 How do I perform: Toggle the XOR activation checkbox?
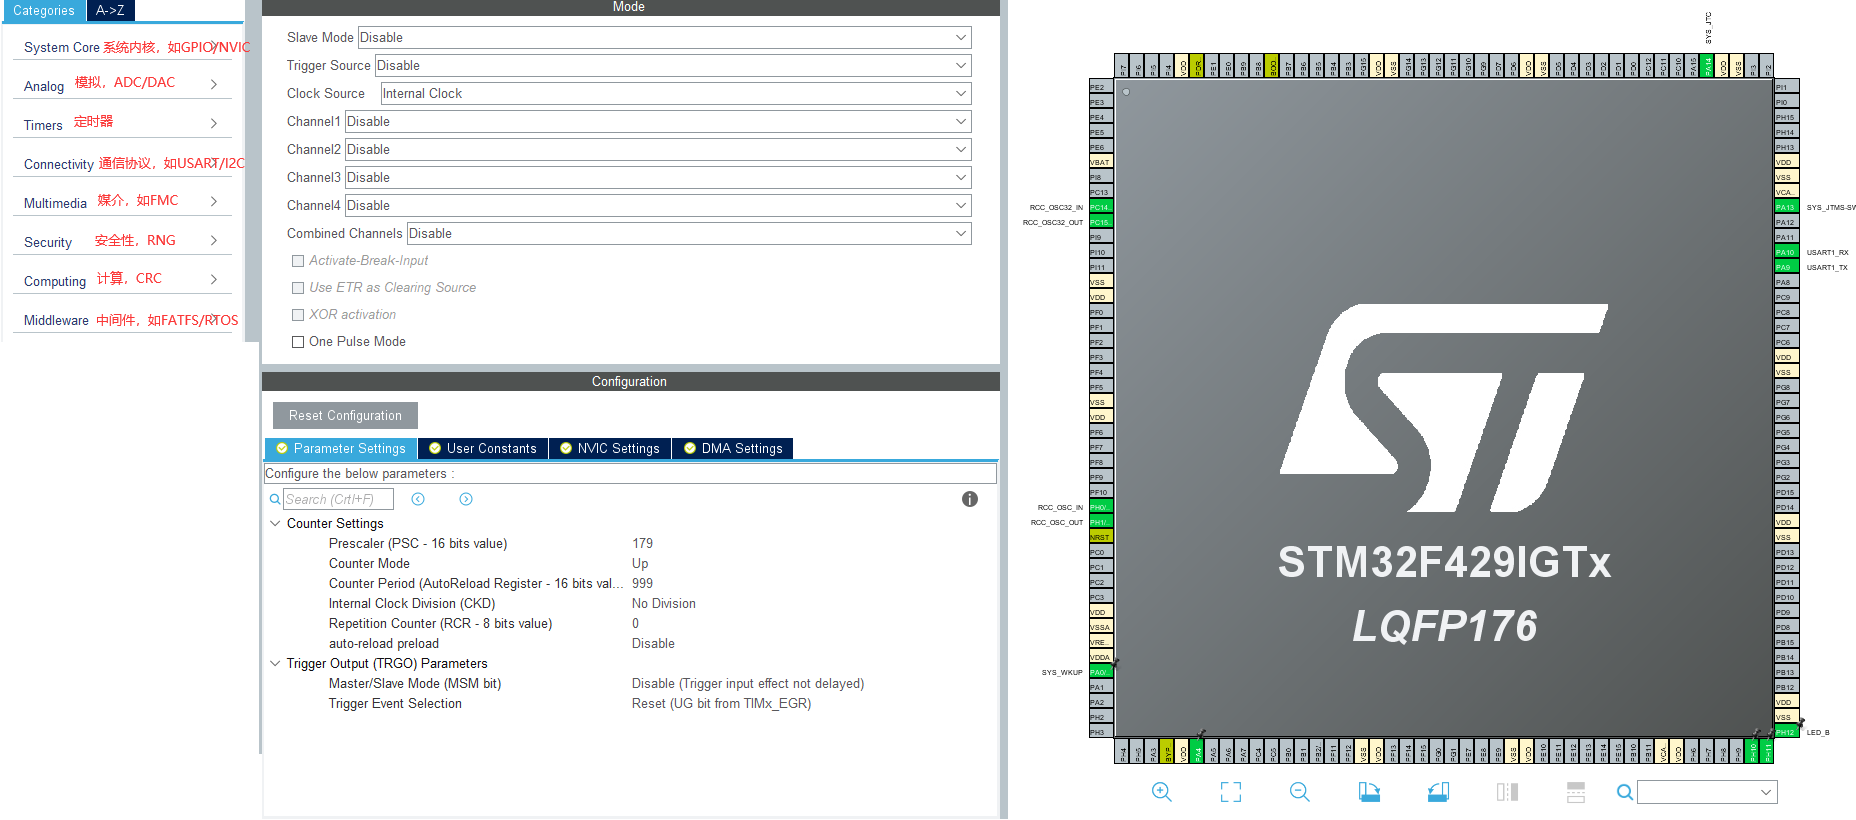(x=298, y=315)
